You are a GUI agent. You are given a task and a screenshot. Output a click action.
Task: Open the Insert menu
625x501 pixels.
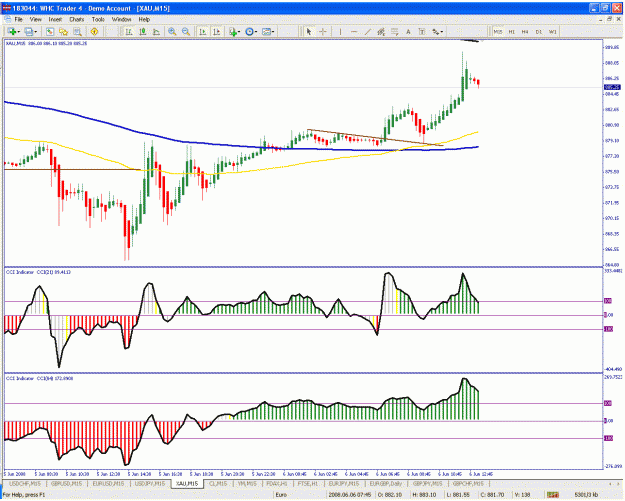[55, 19]
